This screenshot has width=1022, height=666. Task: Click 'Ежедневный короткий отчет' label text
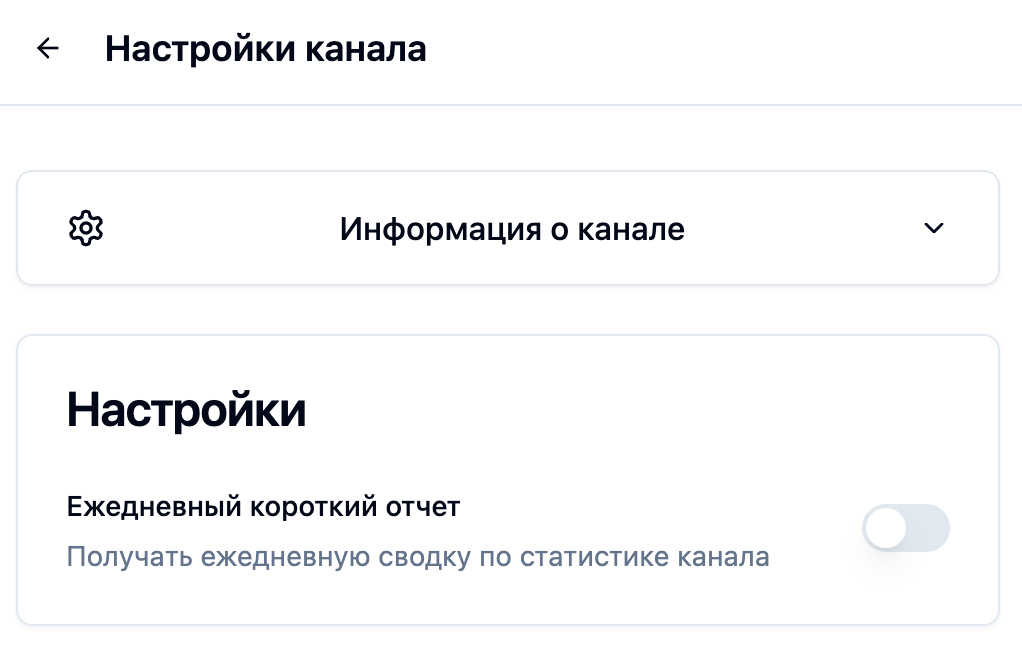(x=262, y=507)
